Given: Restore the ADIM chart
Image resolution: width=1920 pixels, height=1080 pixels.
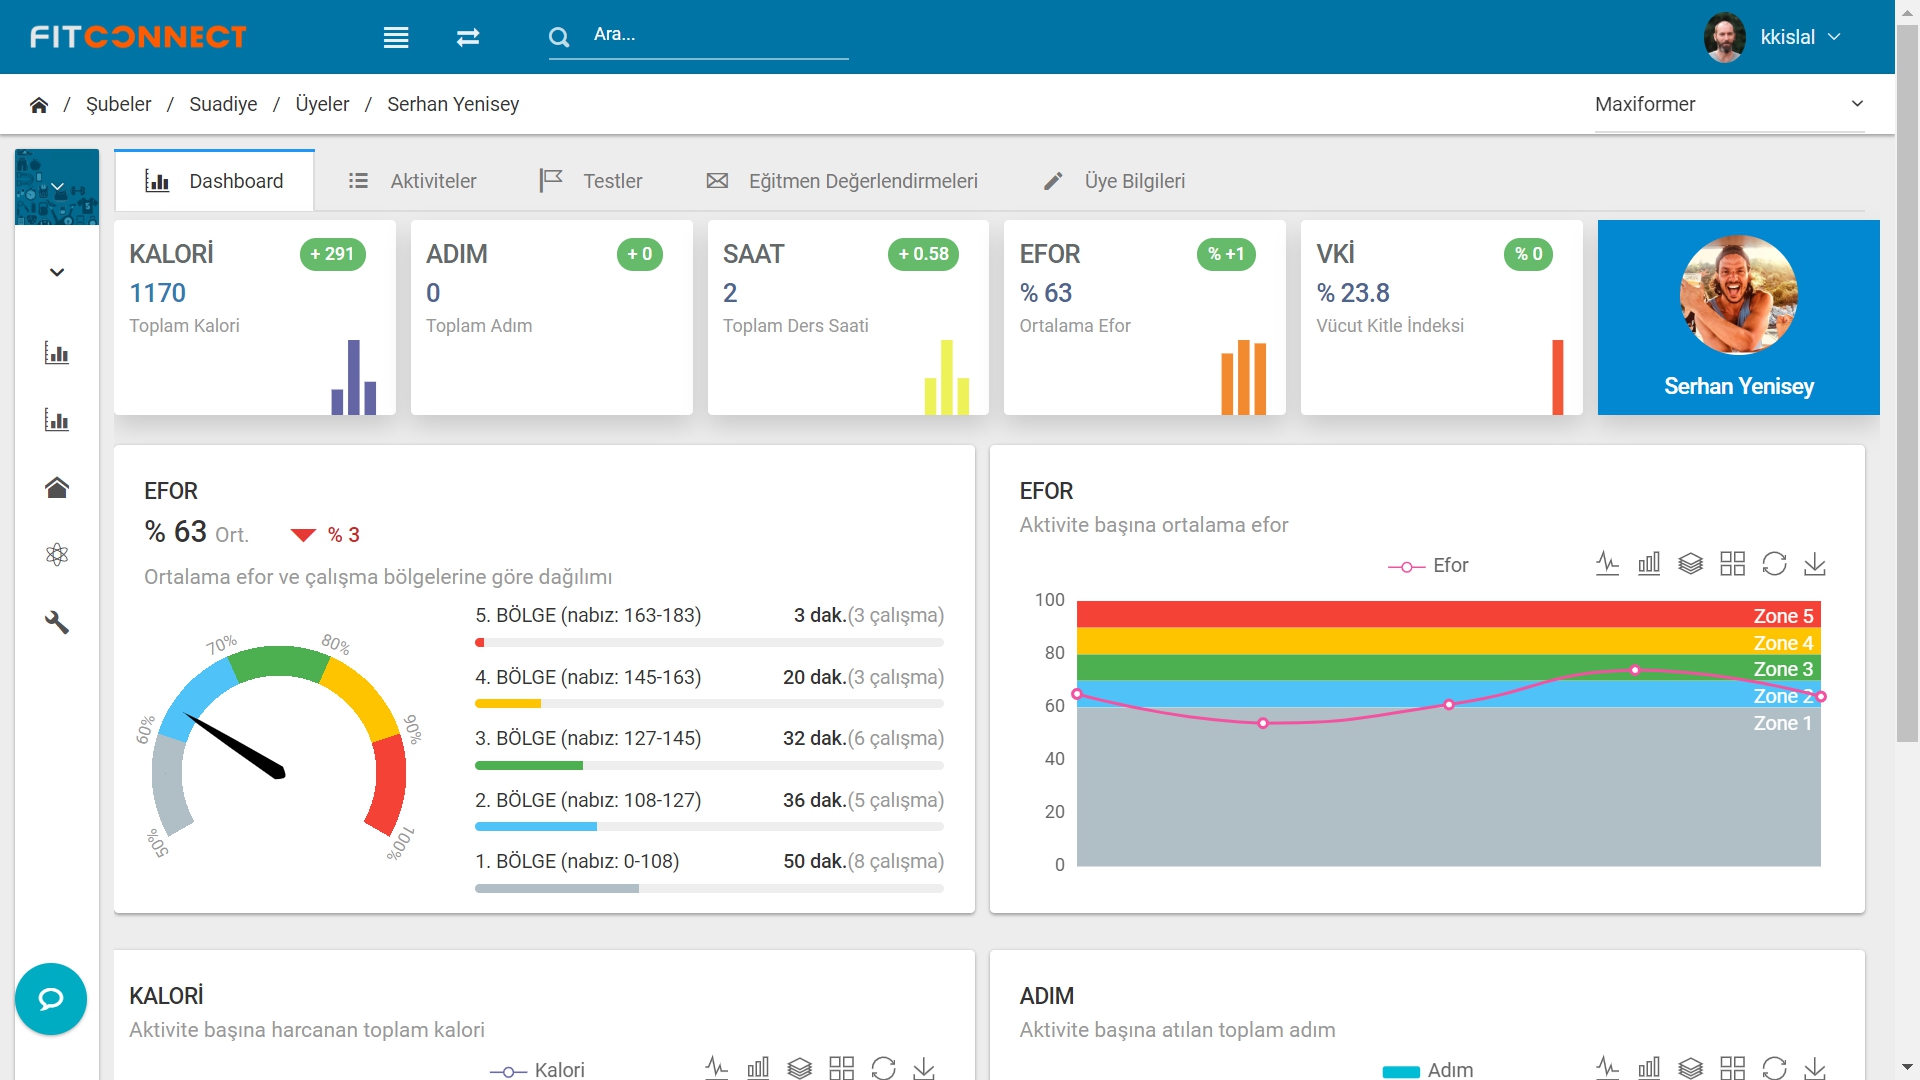Looking at the screenshot, I should click(x=1774, y=1068).
